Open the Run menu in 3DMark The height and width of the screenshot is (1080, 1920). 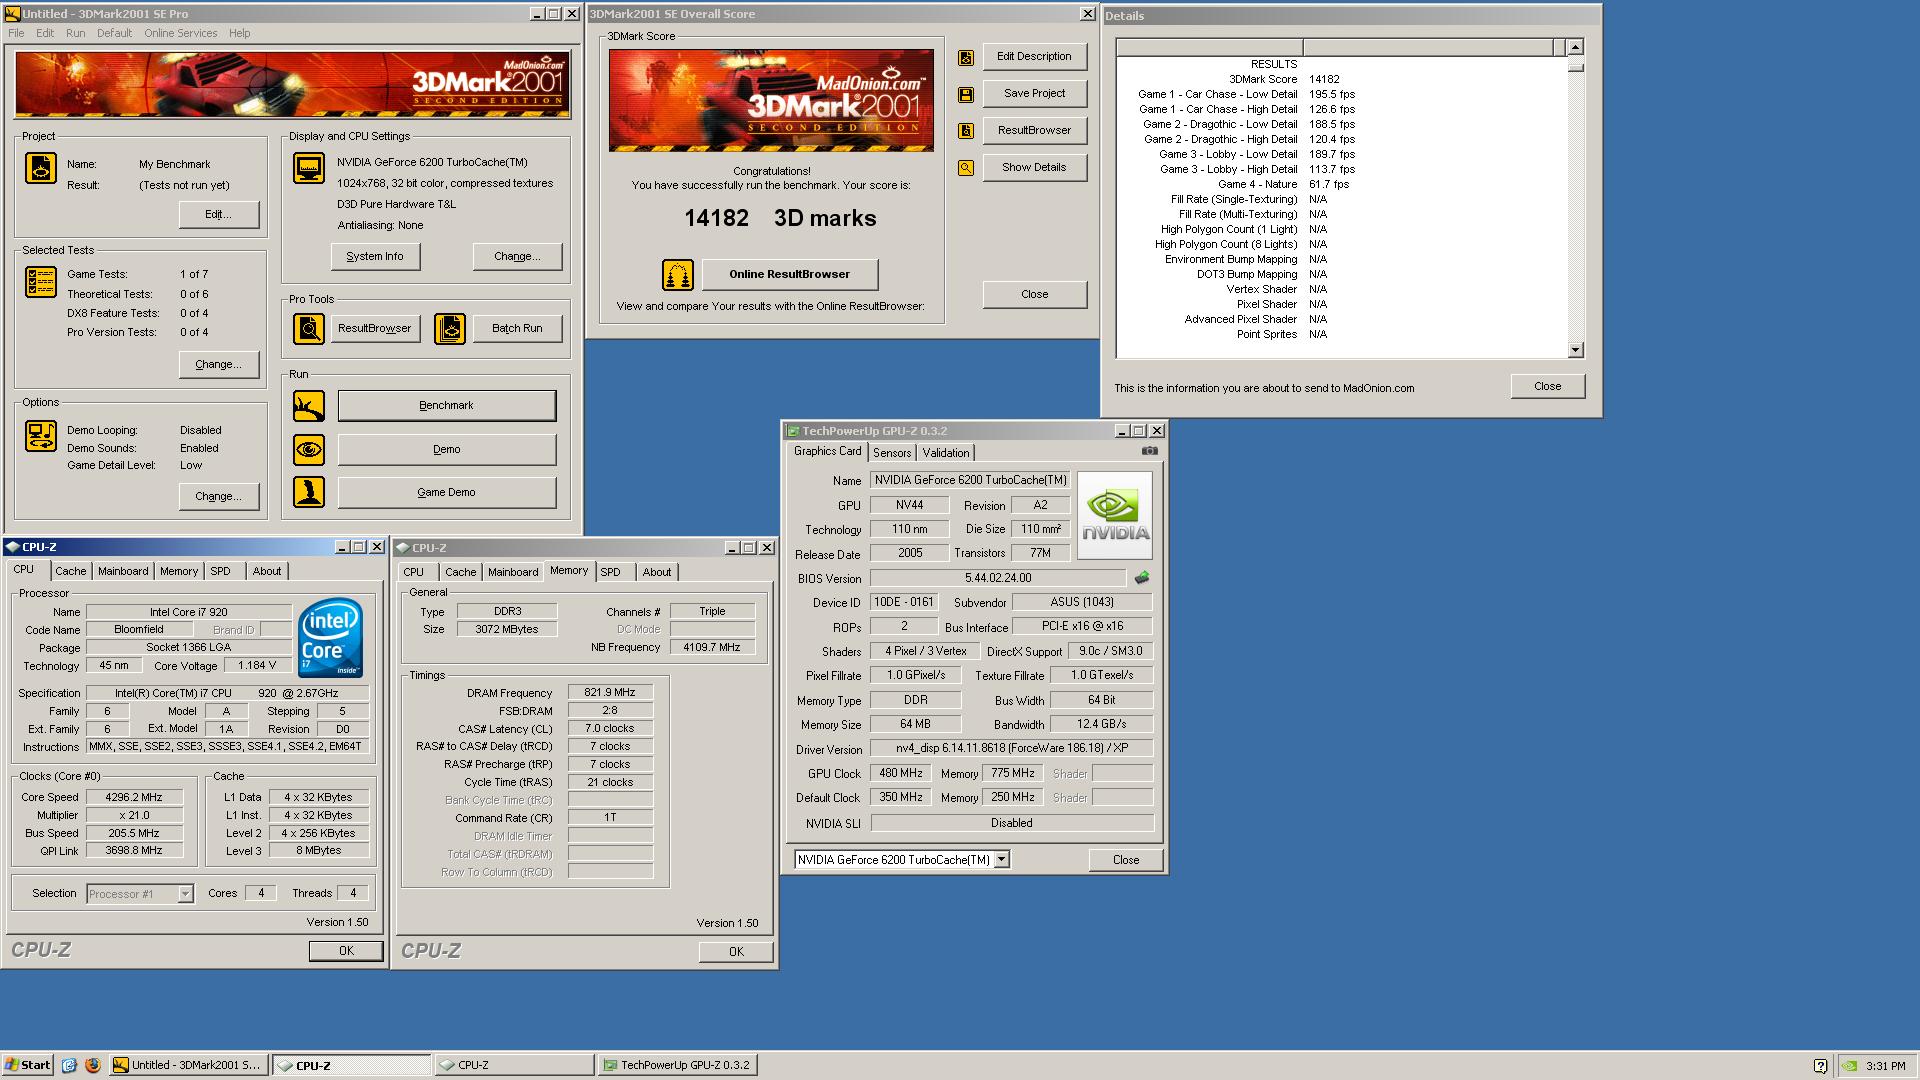pos(75,33)
